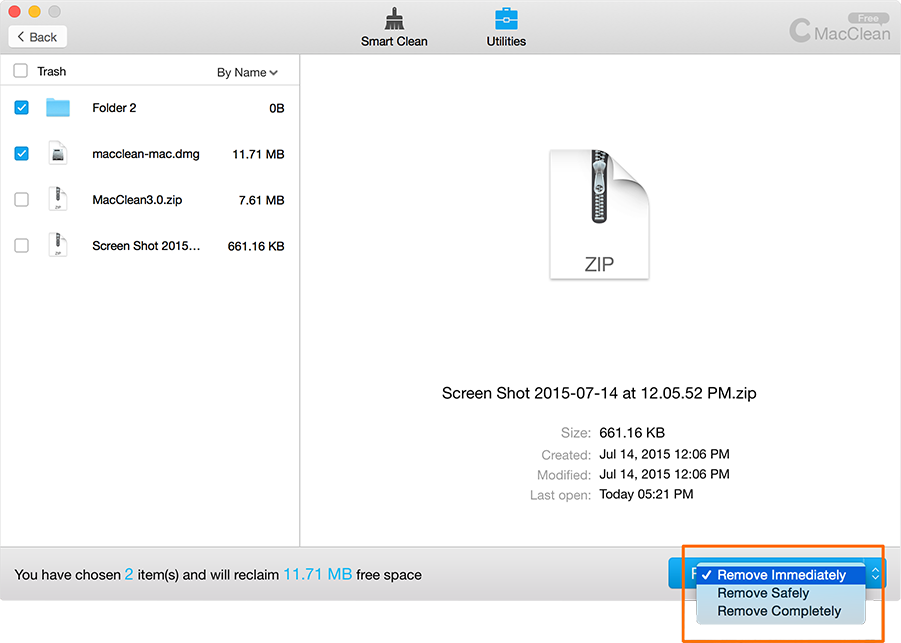Click the Screen Shot zip file icon
Viewport: 901px width, 643px height.
[58, 245]
